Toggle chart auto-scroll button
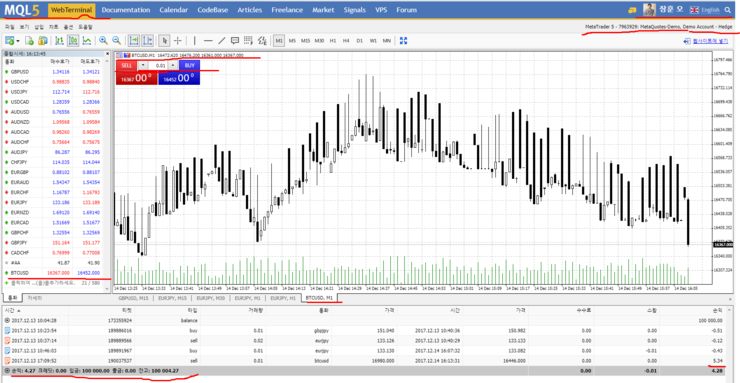This screenshot has height=383, width=740. click(134, 41)
